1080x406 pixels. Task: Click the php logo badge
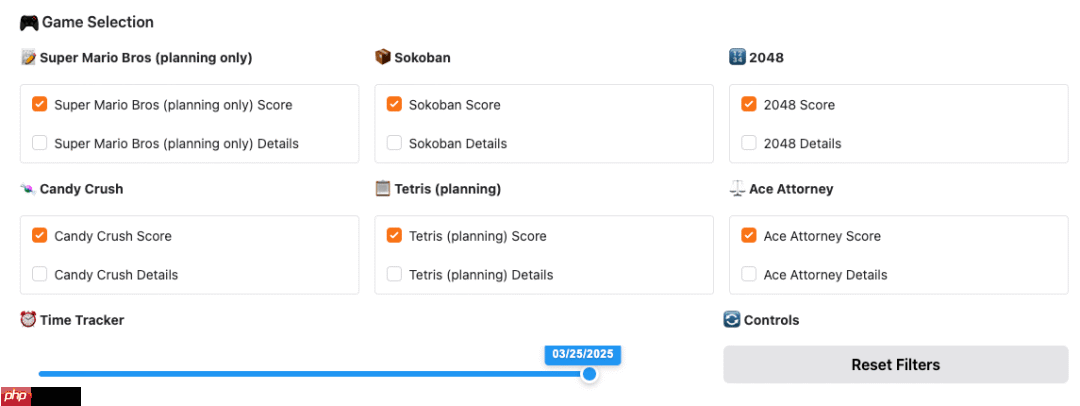16,396
